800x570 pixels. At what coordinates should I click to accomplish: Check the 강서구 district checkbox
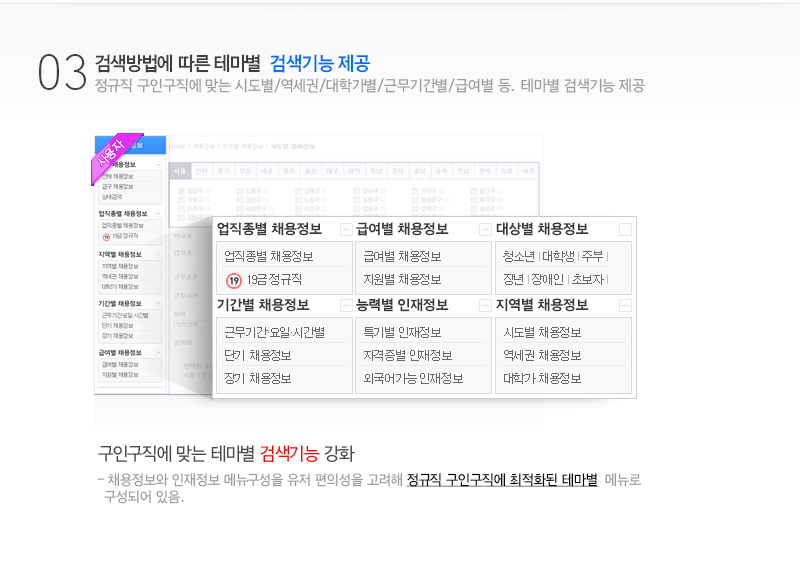pyautogui.click(x=357, y=191)
